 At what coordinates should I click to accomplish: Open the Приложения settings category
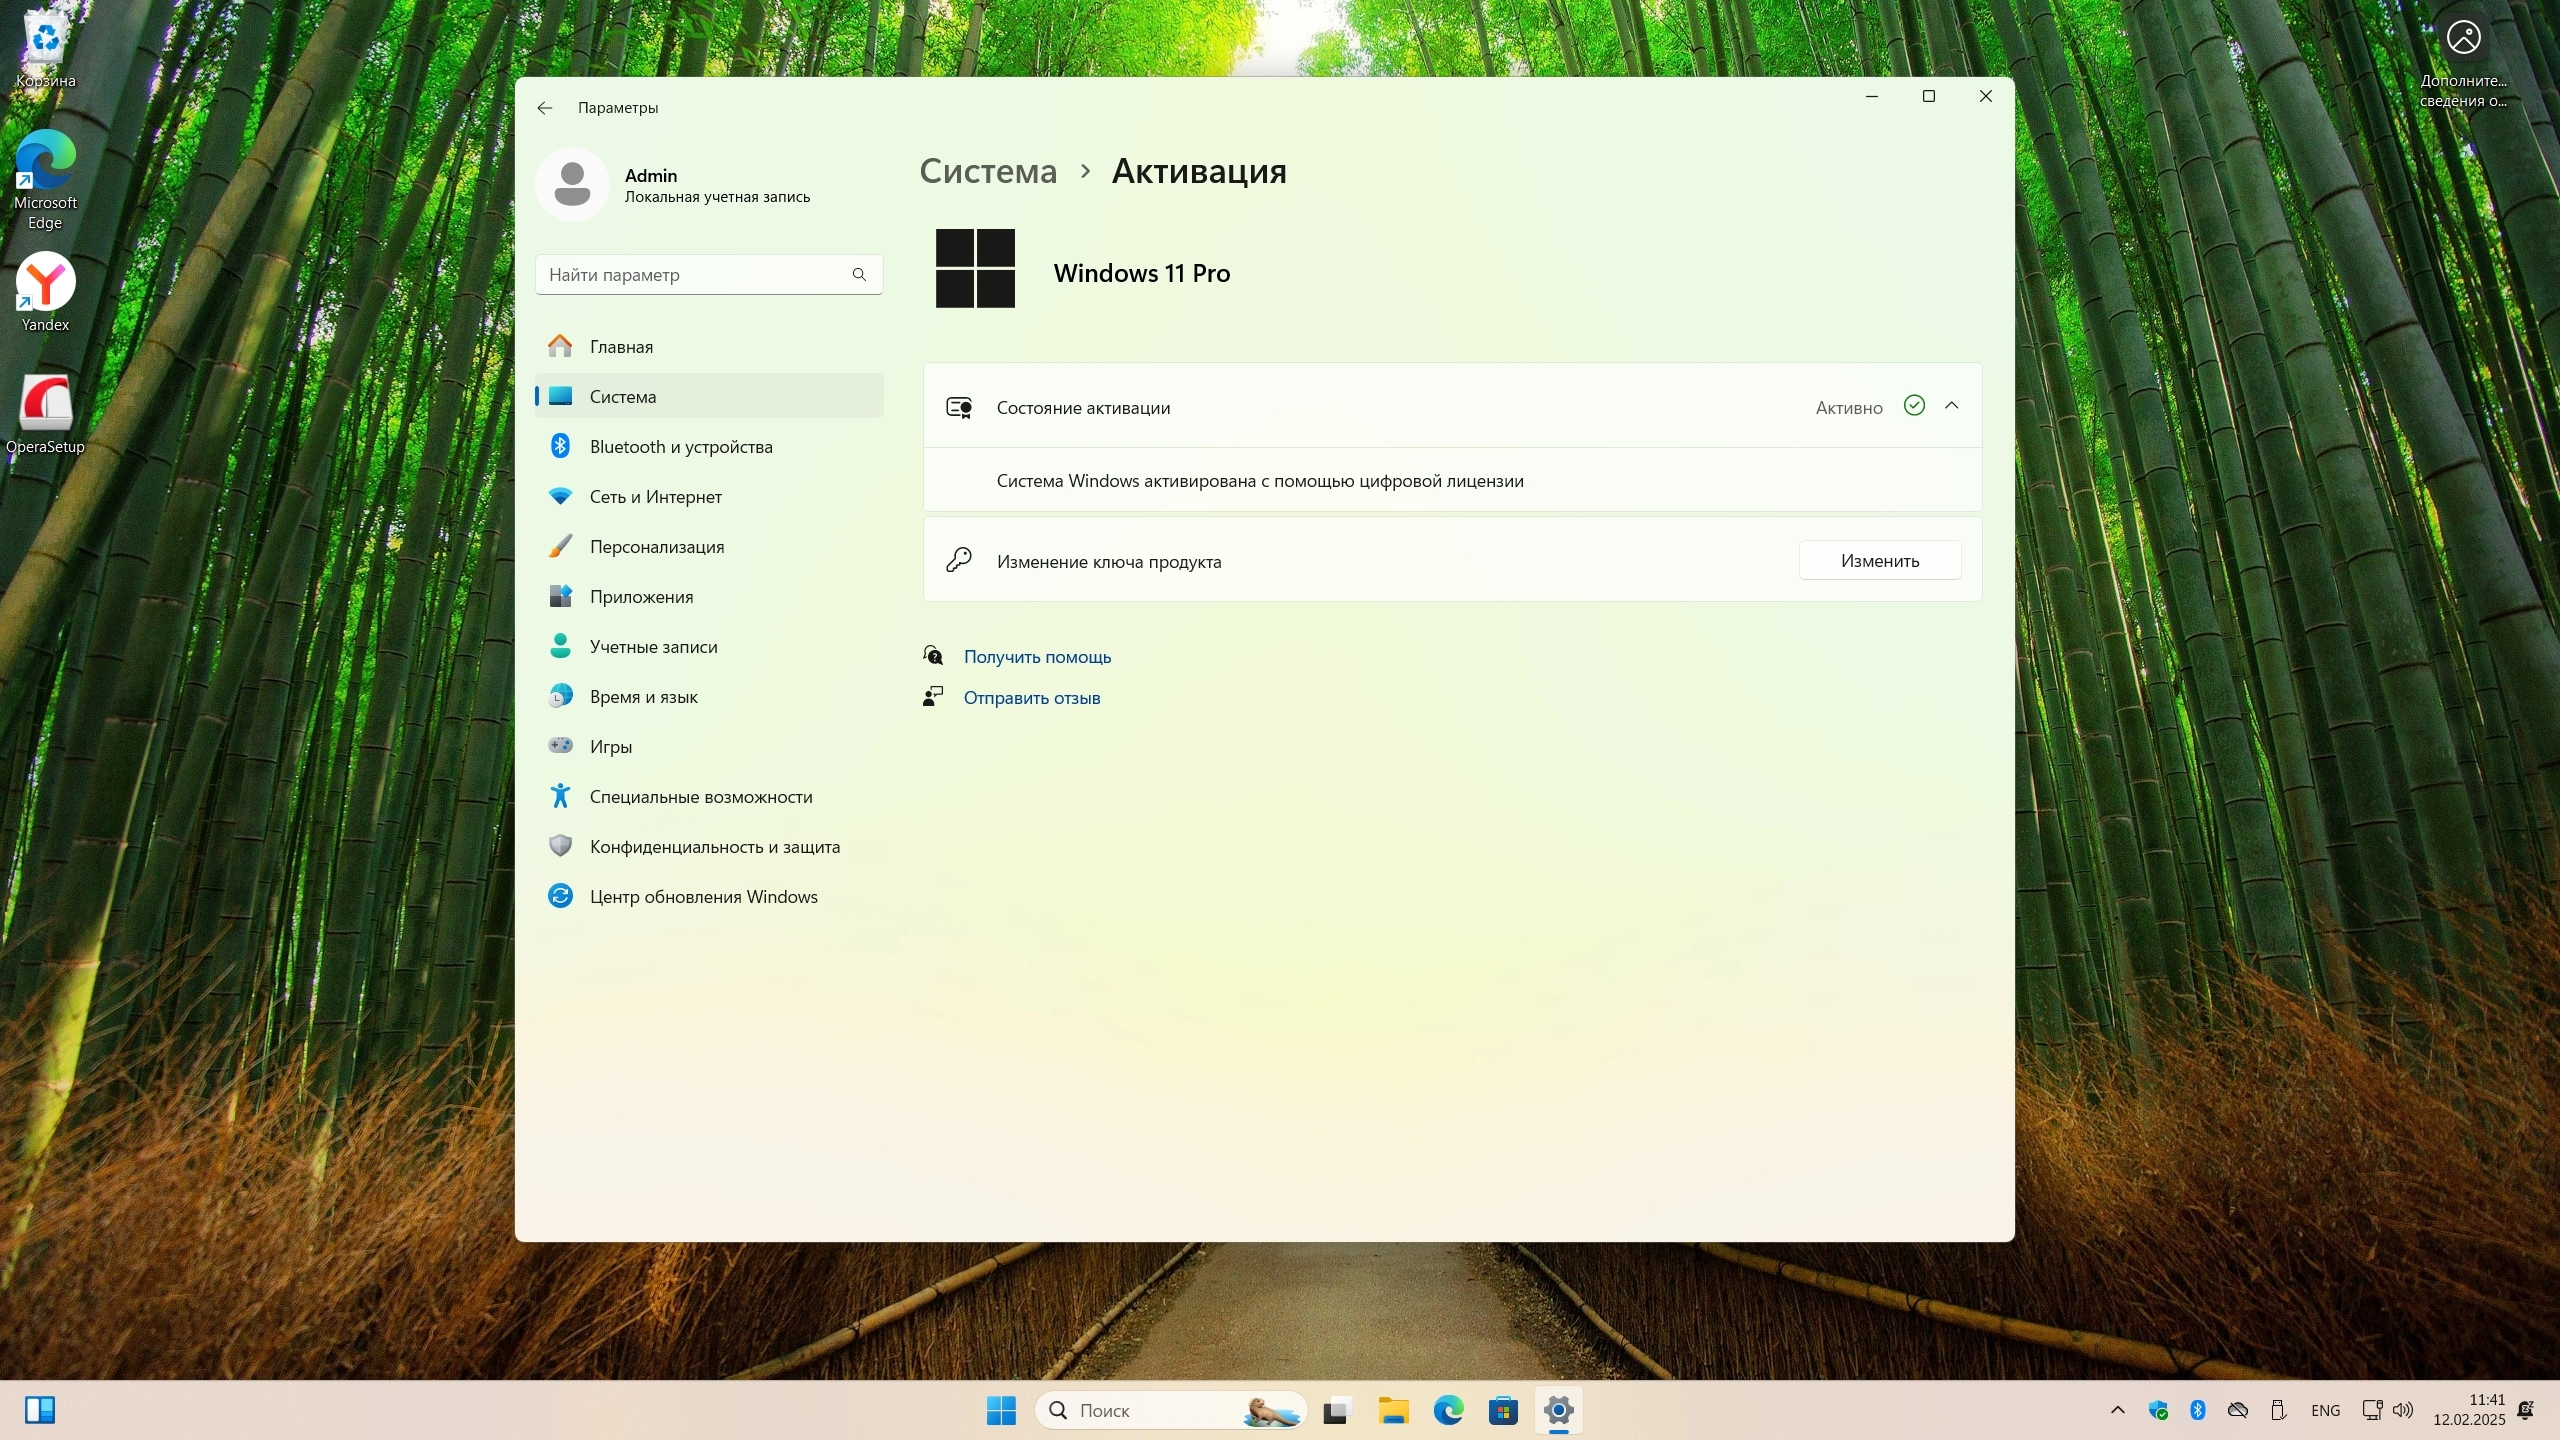click(641, 597)
